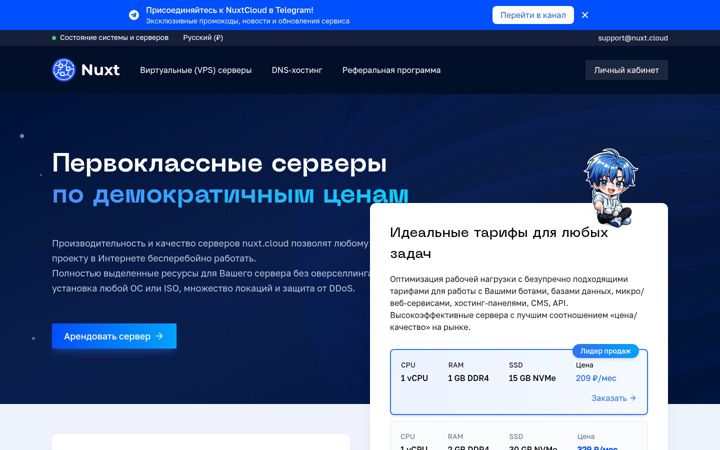Click the "Присоединяйтесь к NuxtCloud в Telegram!" banner title
This screenshot has height=450, width=720.
pos(230,10)
